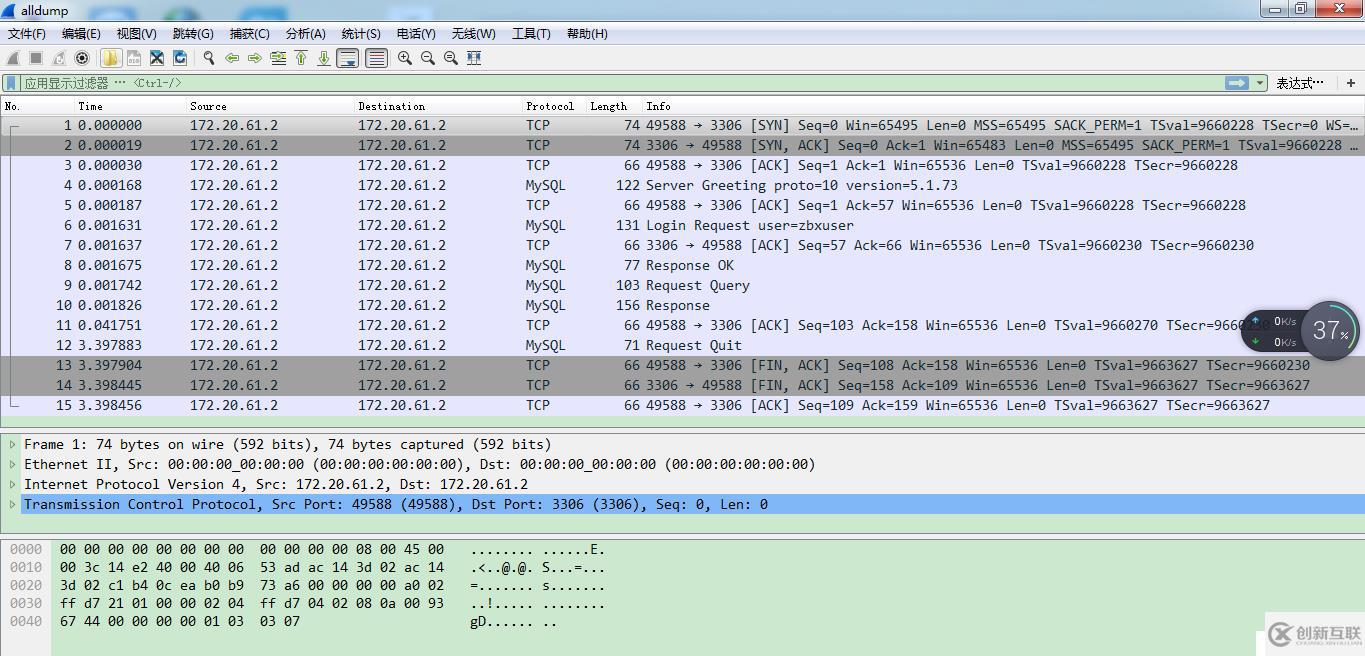This screenshot has height=656, width=1365.
Task: Select the start capture shark fin icon
Action: [12, 57]
